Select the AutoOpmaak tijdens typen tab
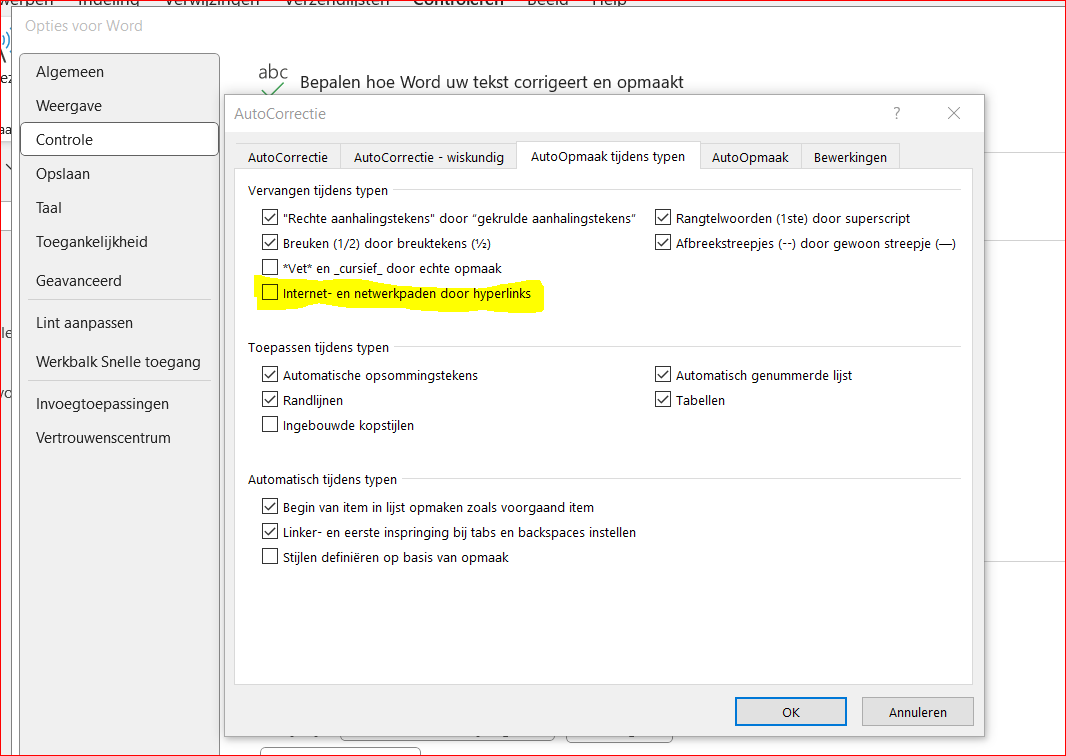The image size is (1066, 756). click(x=608, y=156)
